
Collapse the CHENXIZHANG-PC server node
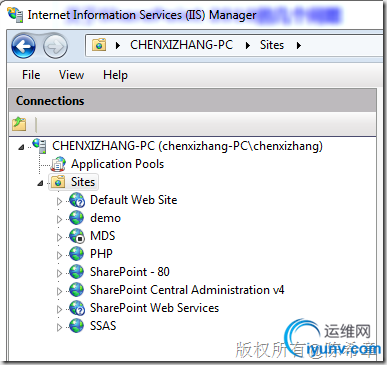[x=21, y=147]
